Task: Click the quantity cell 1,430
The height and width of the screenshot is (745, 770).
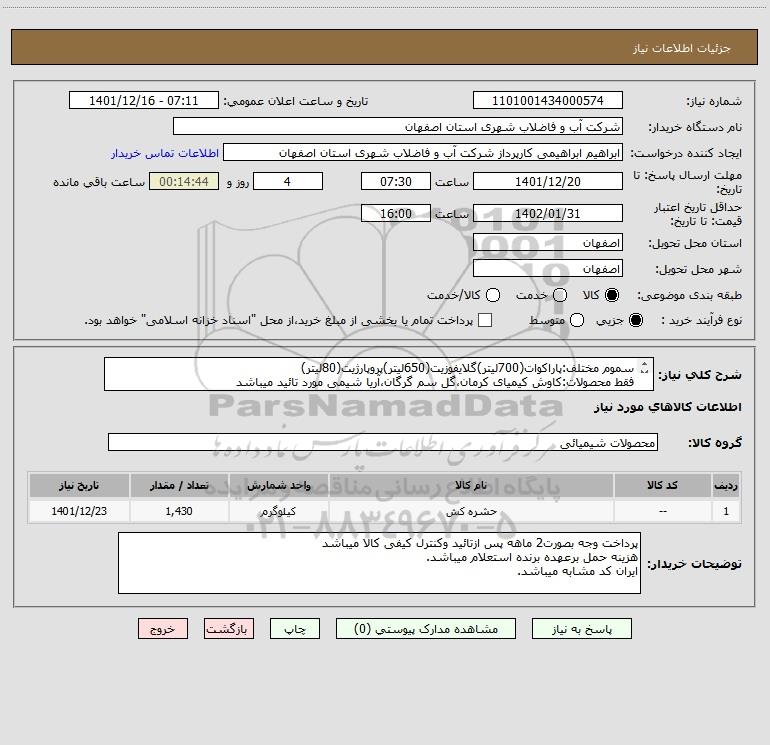Action: pyautogui.click(x=179, y=511)
